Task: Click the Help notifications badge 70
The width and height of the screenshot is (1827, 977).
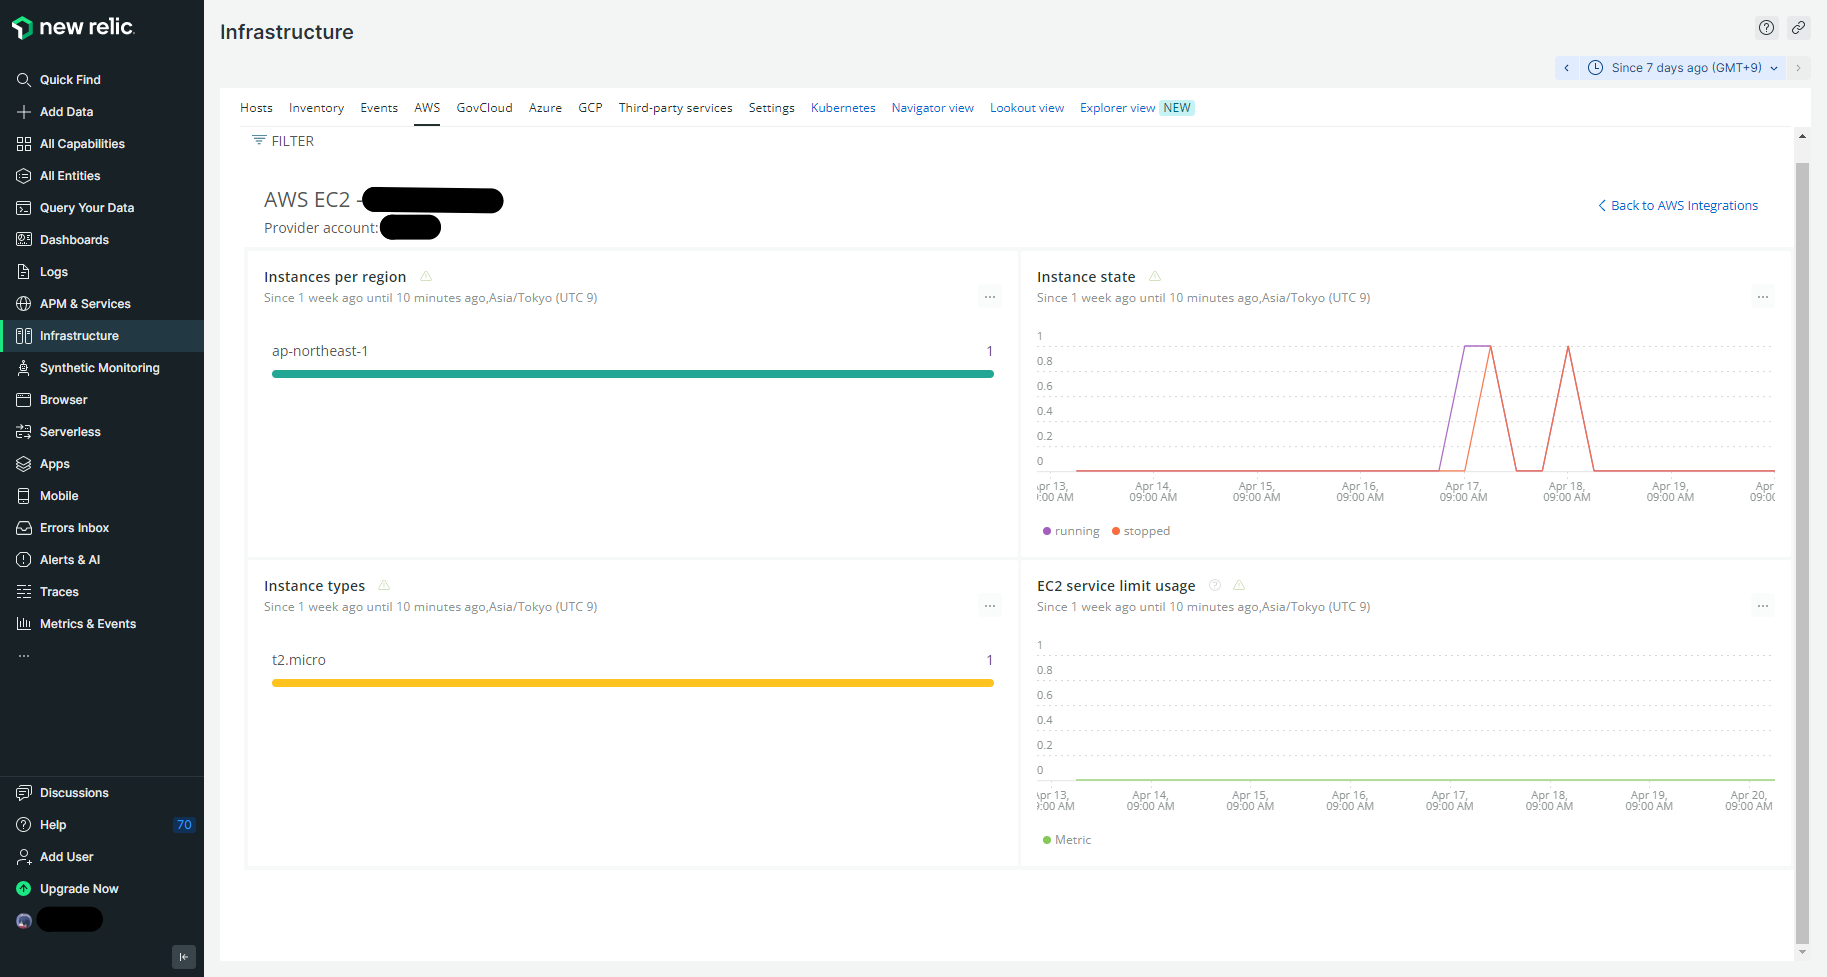Action: [184, 825]
